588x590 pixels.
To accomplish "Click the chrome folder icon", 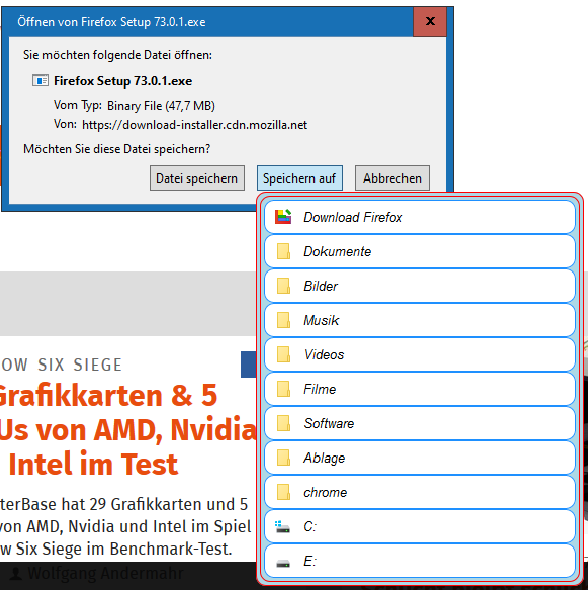I will pyautogui.click(x=283, y=492).
